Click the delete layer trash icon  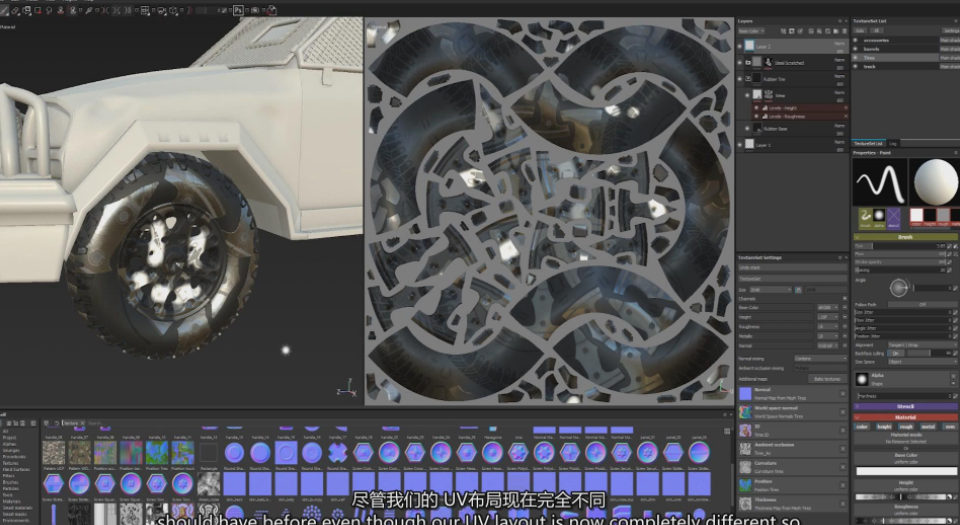[x=846, y=31]
